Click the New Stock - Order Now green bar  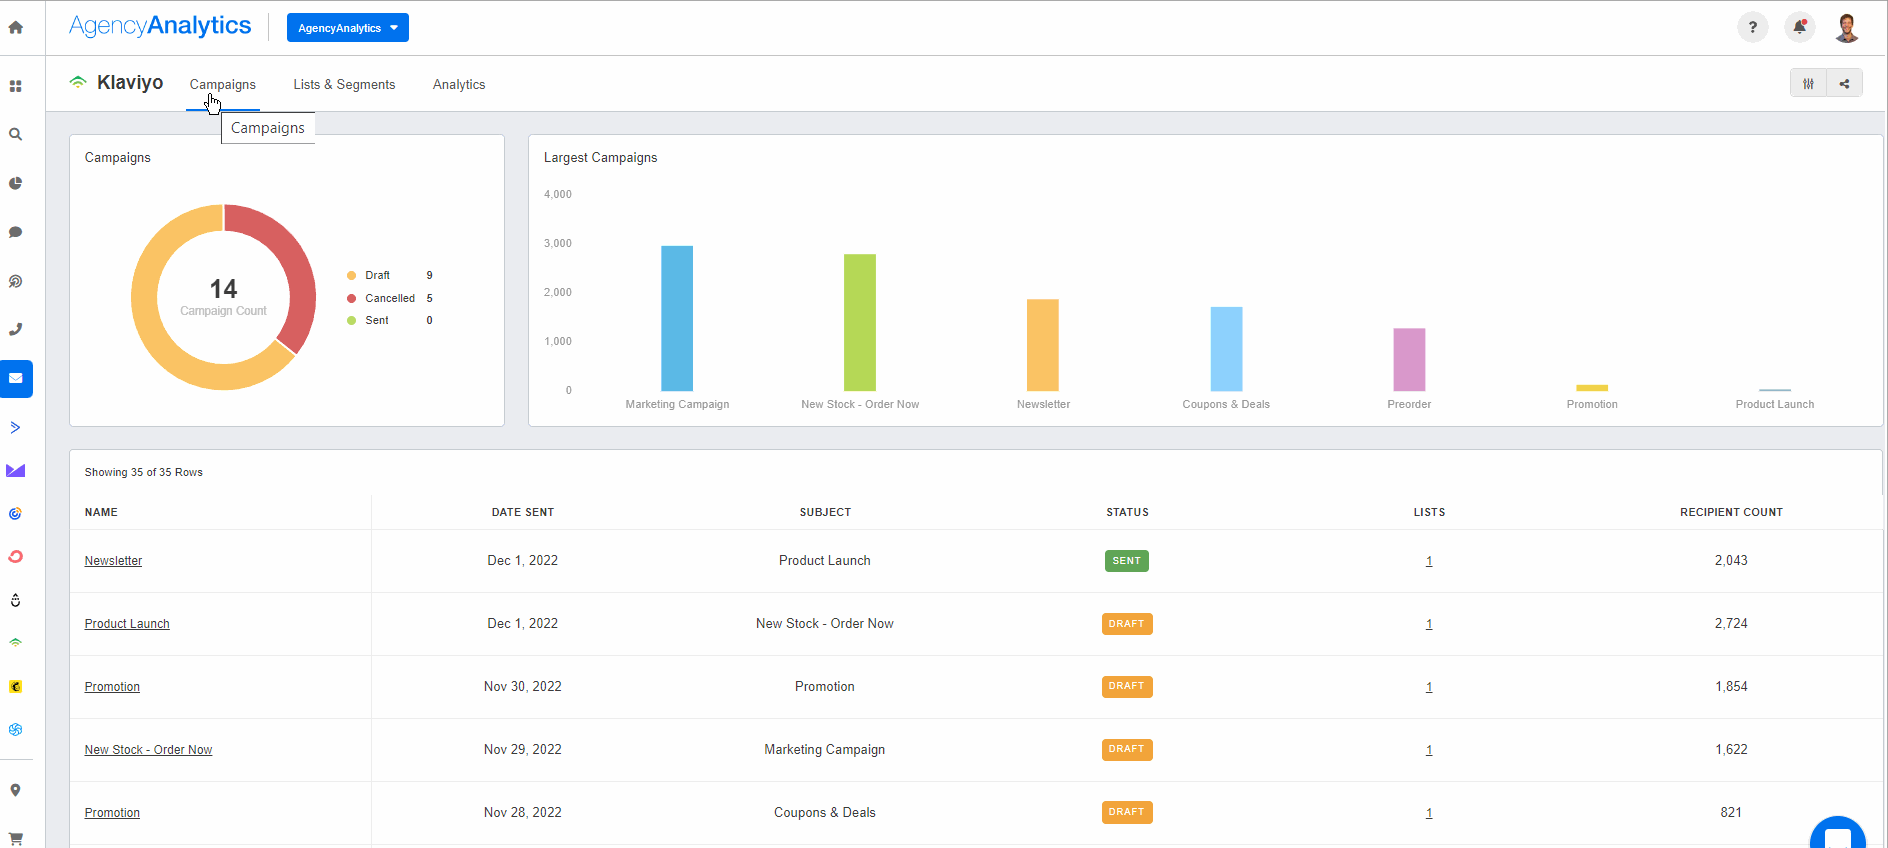(860, 322)
